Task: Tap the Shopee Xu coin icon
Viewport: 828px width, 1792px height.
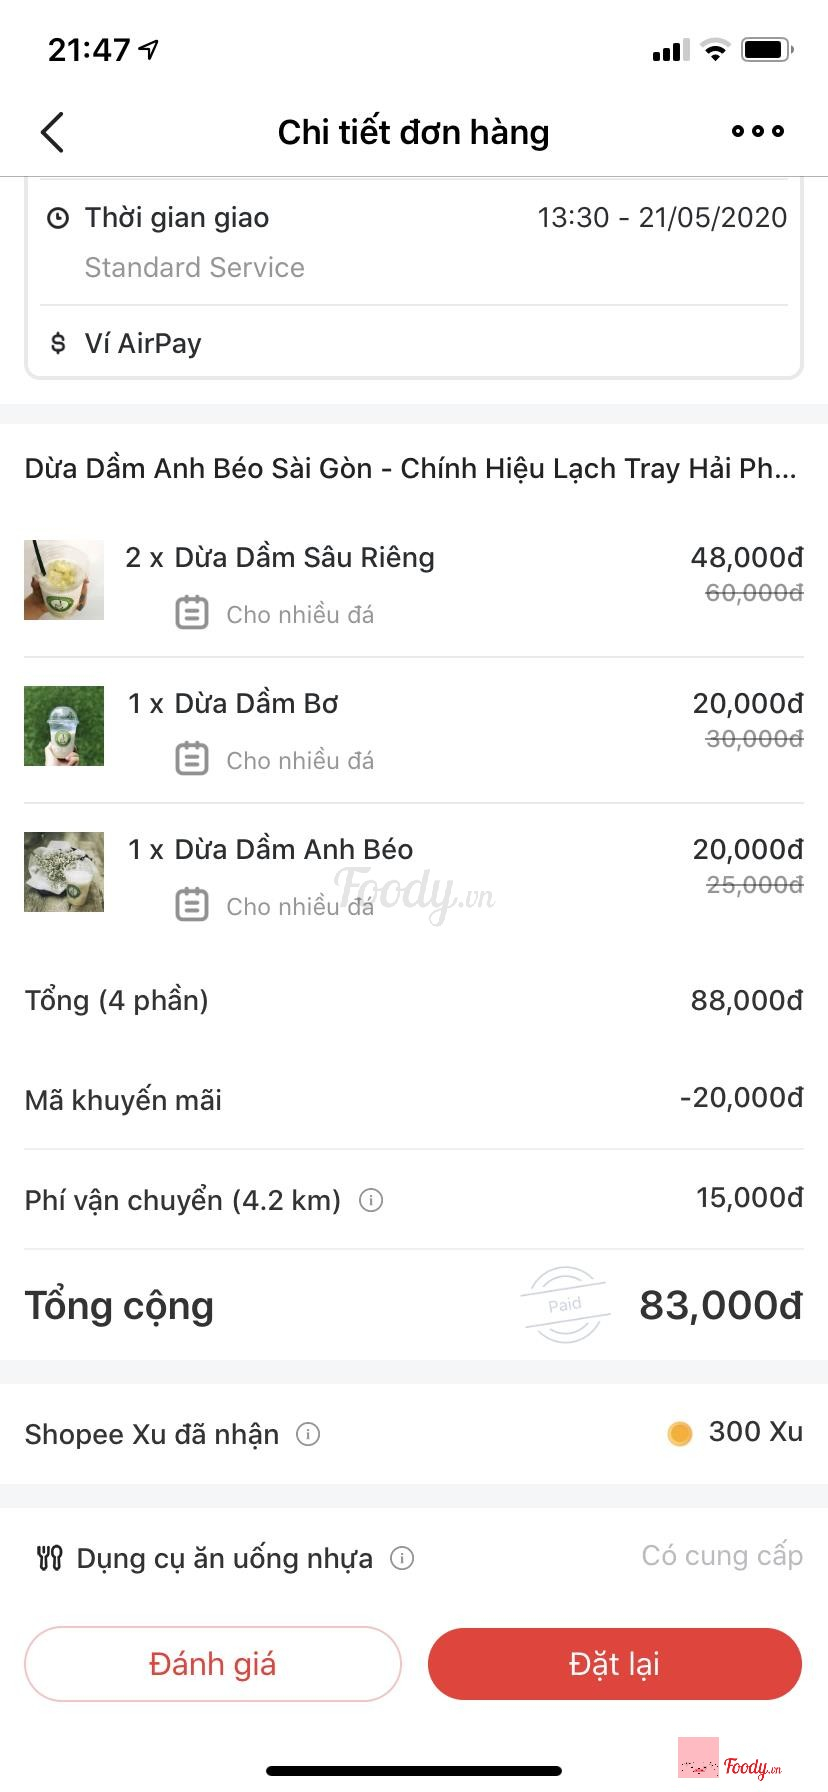Action: [680, 1434]
